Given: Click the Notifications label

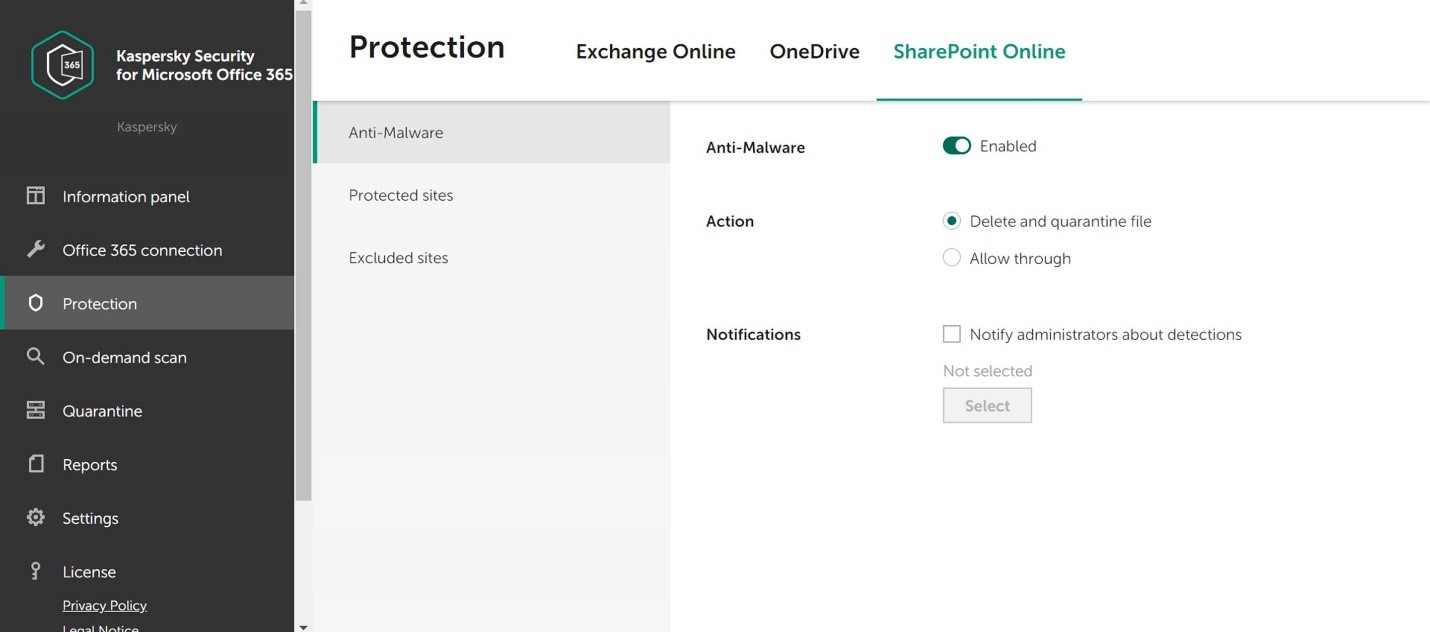Looking at the screenshot, I should pyautogui.click(x=753, y=335).
